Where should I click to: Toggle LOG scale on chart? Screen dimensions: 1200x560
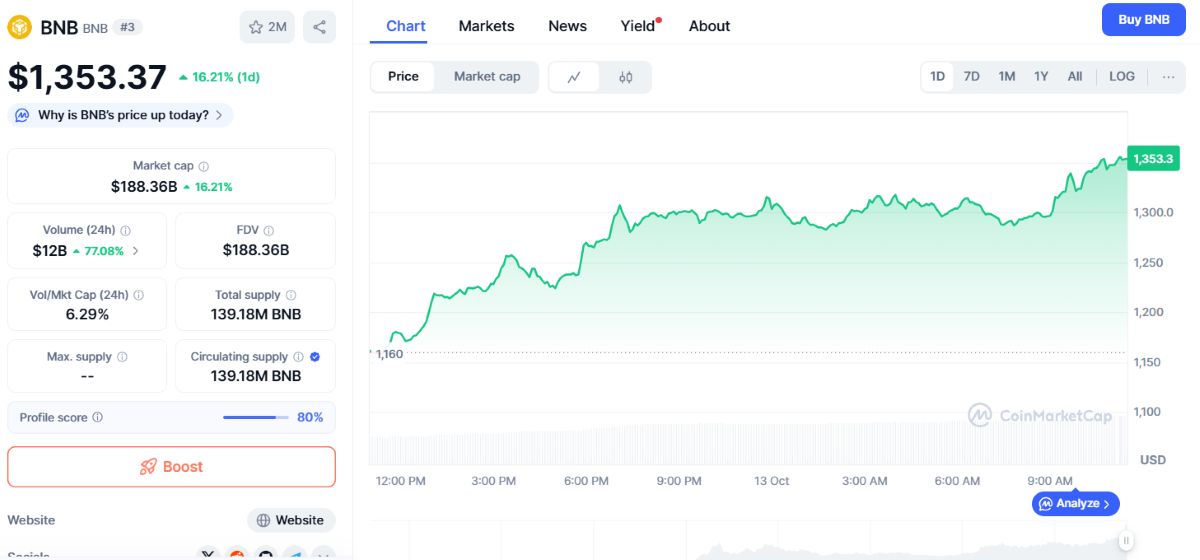(1122, 76)
